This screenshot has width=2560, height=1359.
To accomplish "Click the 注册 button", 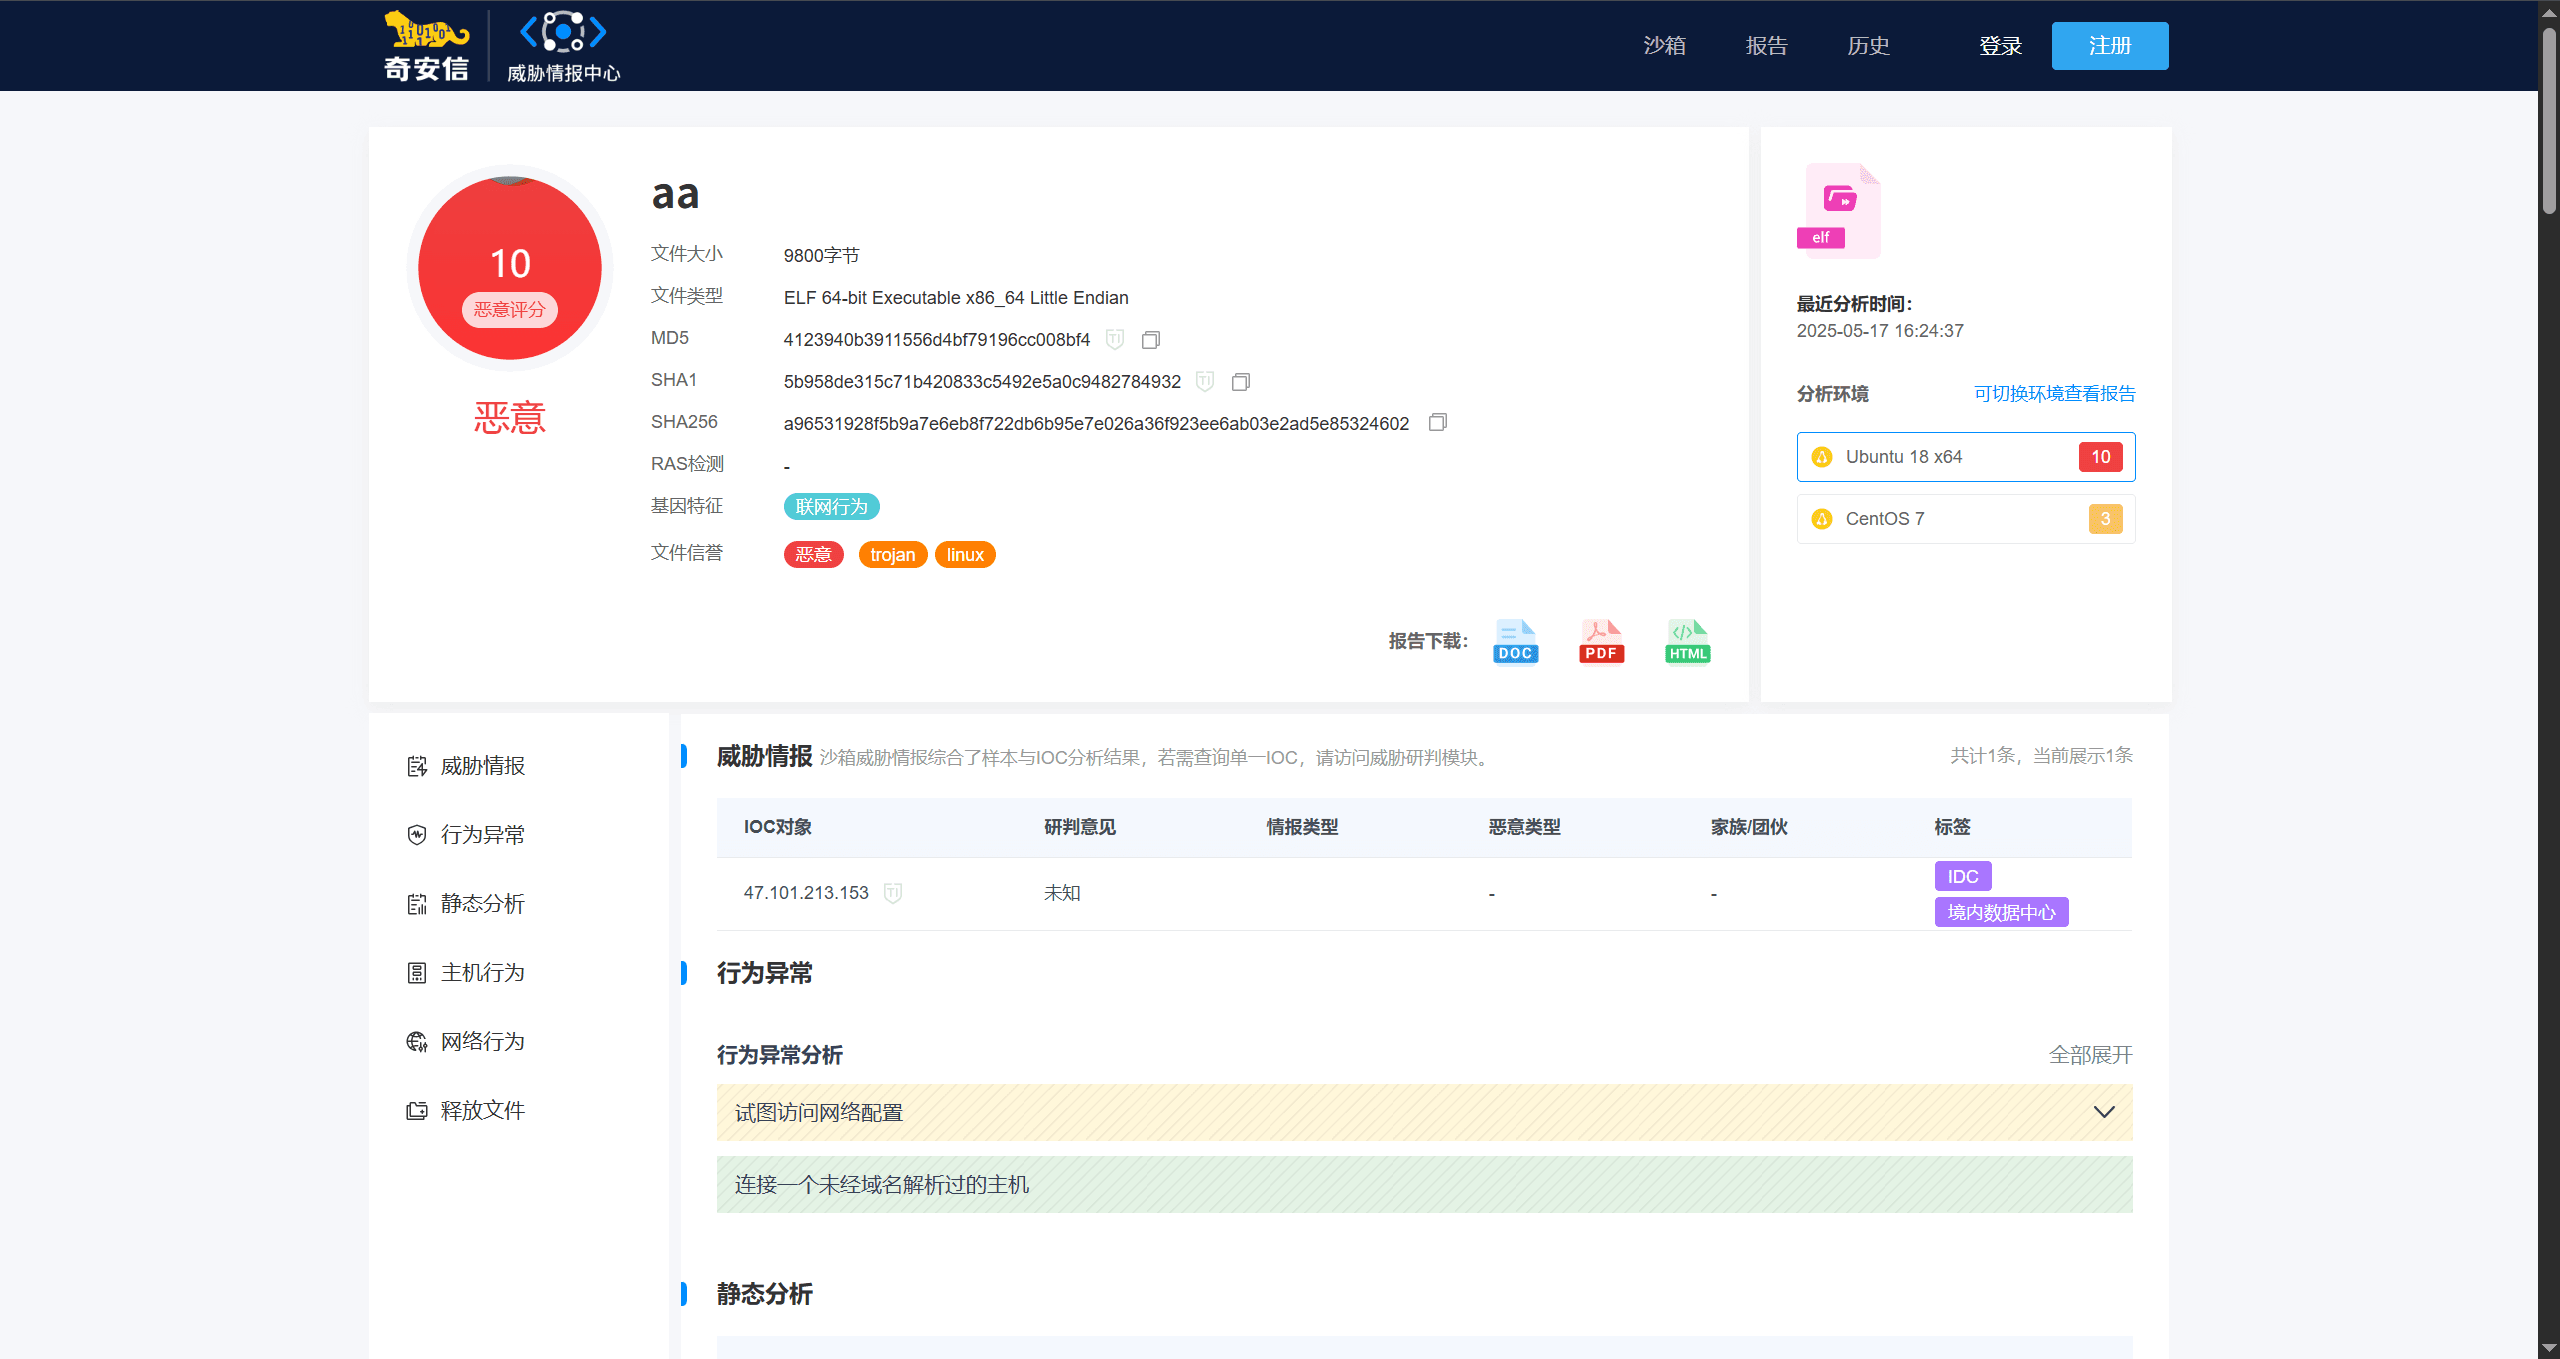I will [x=2110, y=46].
